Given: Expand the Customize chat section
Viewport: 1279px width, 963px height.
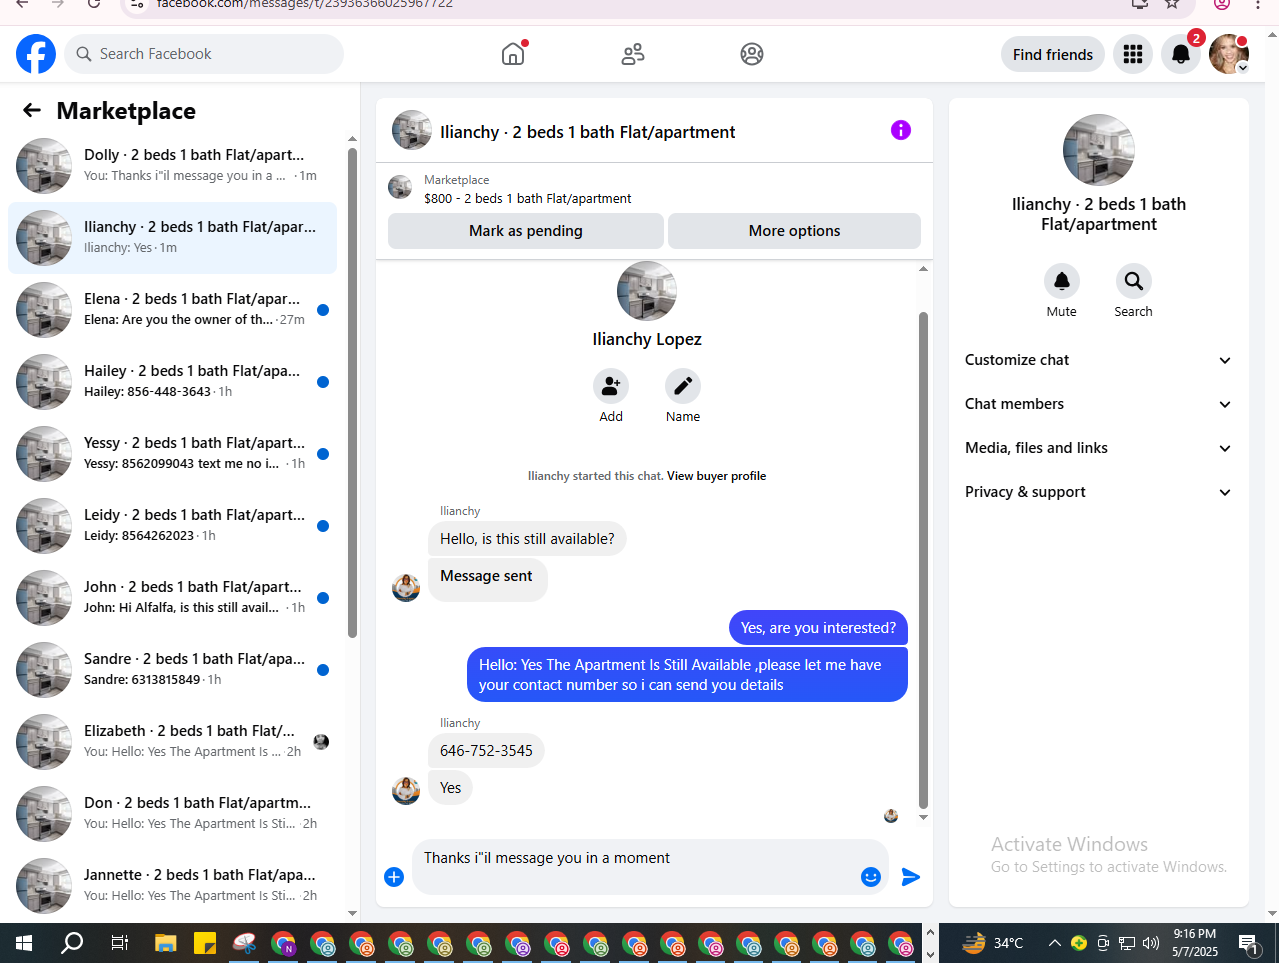Looking at the screenshot, I should click(x=1099, y=360).
